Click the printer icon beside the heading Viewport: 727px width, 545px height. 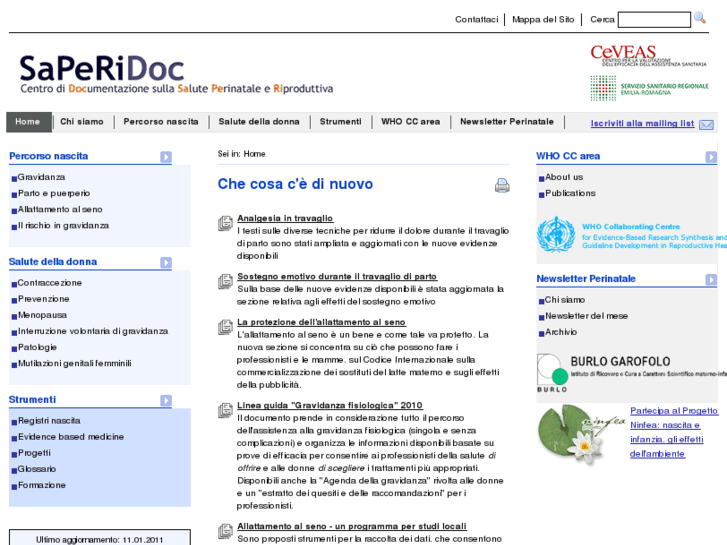pos(502,185)
